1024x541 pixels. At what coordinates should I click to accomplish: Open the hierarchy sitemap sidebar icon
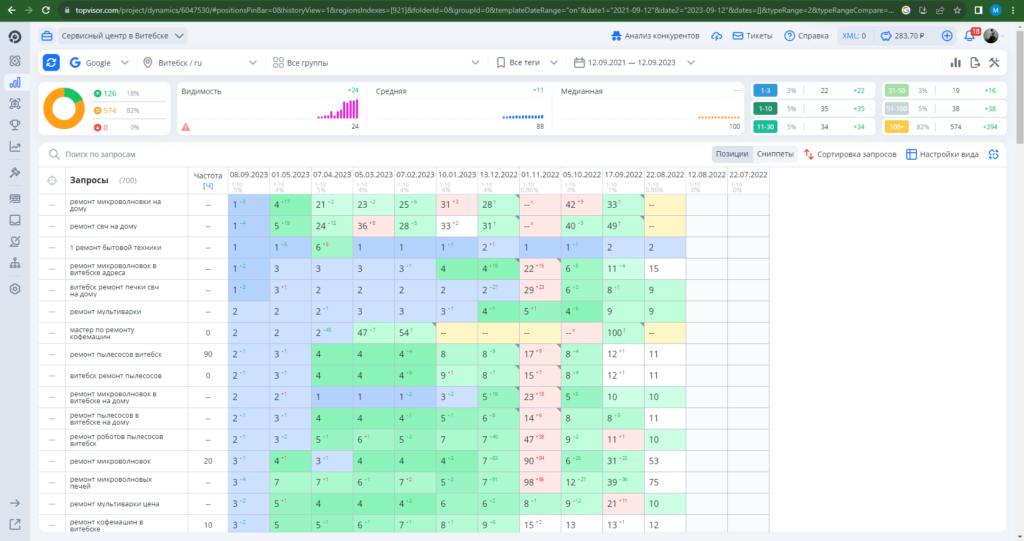14,263
